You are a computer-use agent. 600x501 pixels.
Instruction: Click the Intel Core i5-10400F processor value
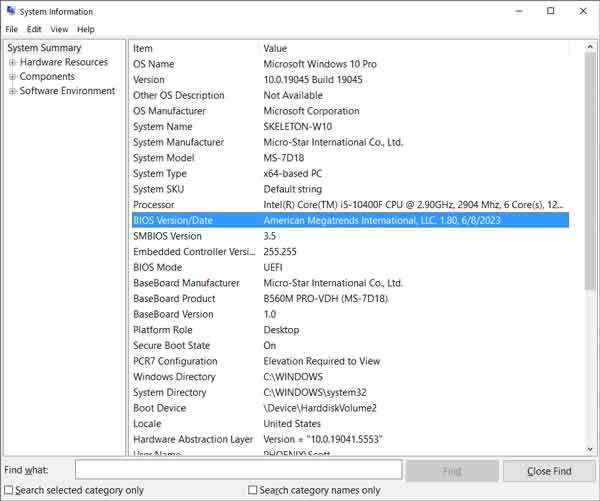click(x=413, y=205)
